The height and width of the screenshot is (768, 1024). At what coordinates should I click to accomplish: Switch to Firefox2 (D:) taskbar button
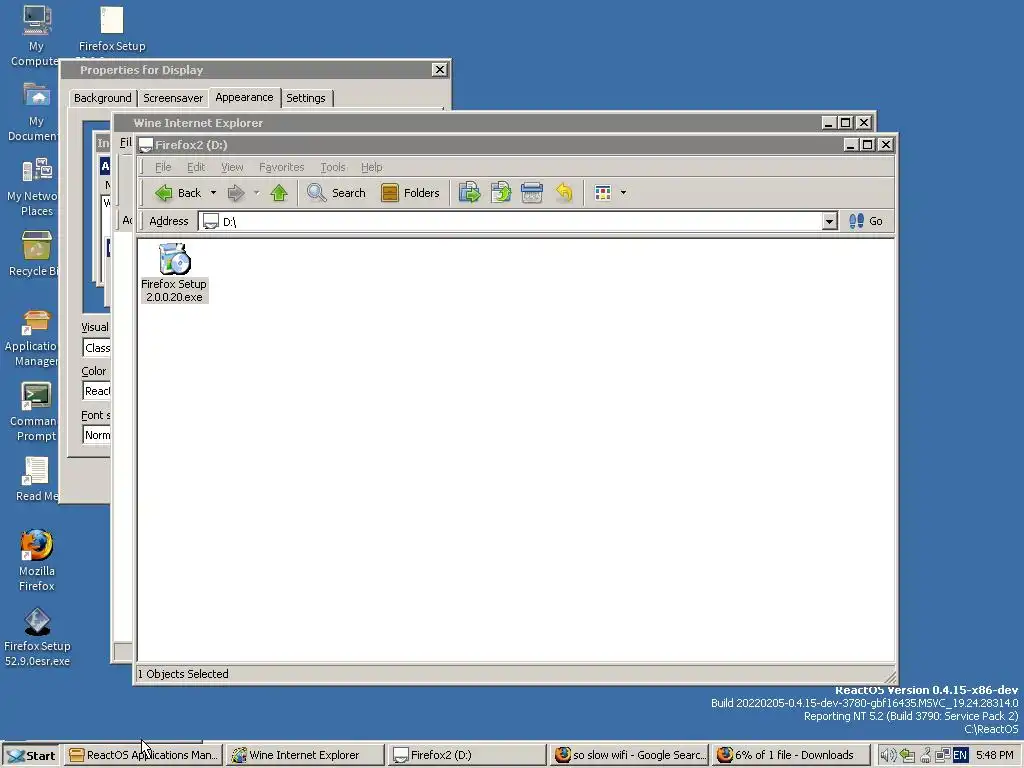tap(466, 755)
